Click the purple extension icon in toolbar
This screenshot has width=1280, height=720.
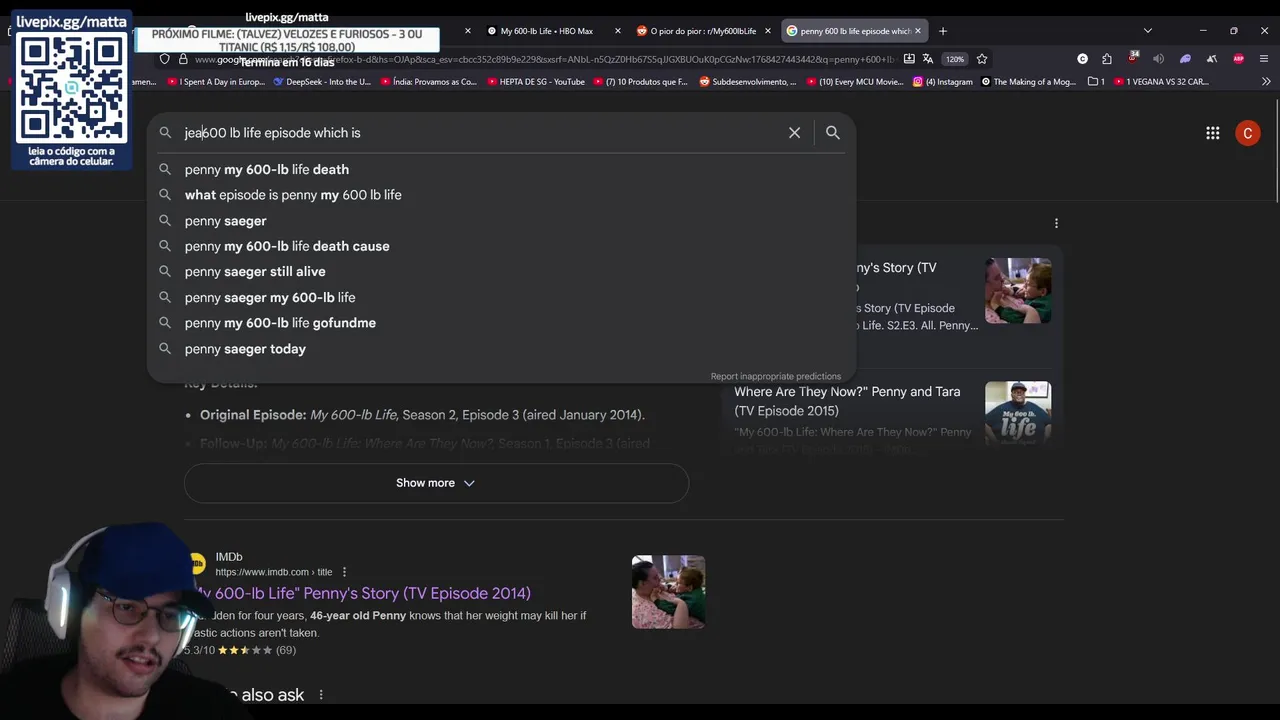(x=1185, y=59)
